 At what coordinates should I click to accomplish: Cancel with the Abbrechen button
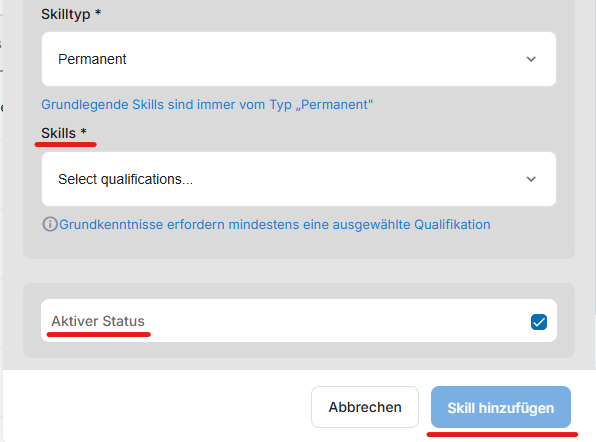coord(365,407)
